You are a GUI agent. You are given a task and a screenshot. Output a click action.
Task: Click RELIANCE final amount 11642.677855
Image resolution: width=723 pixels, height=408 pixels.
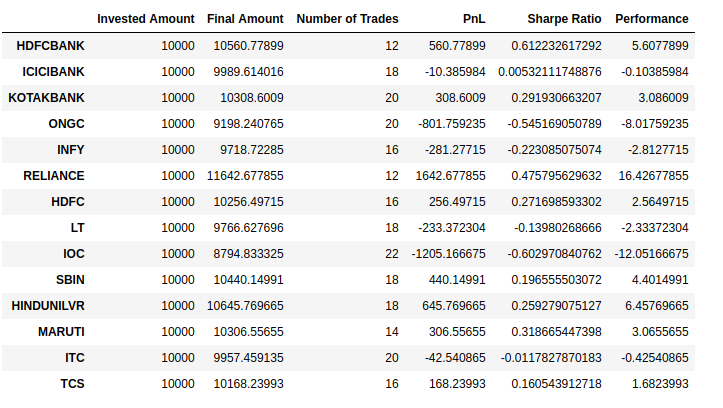[245, 176]
